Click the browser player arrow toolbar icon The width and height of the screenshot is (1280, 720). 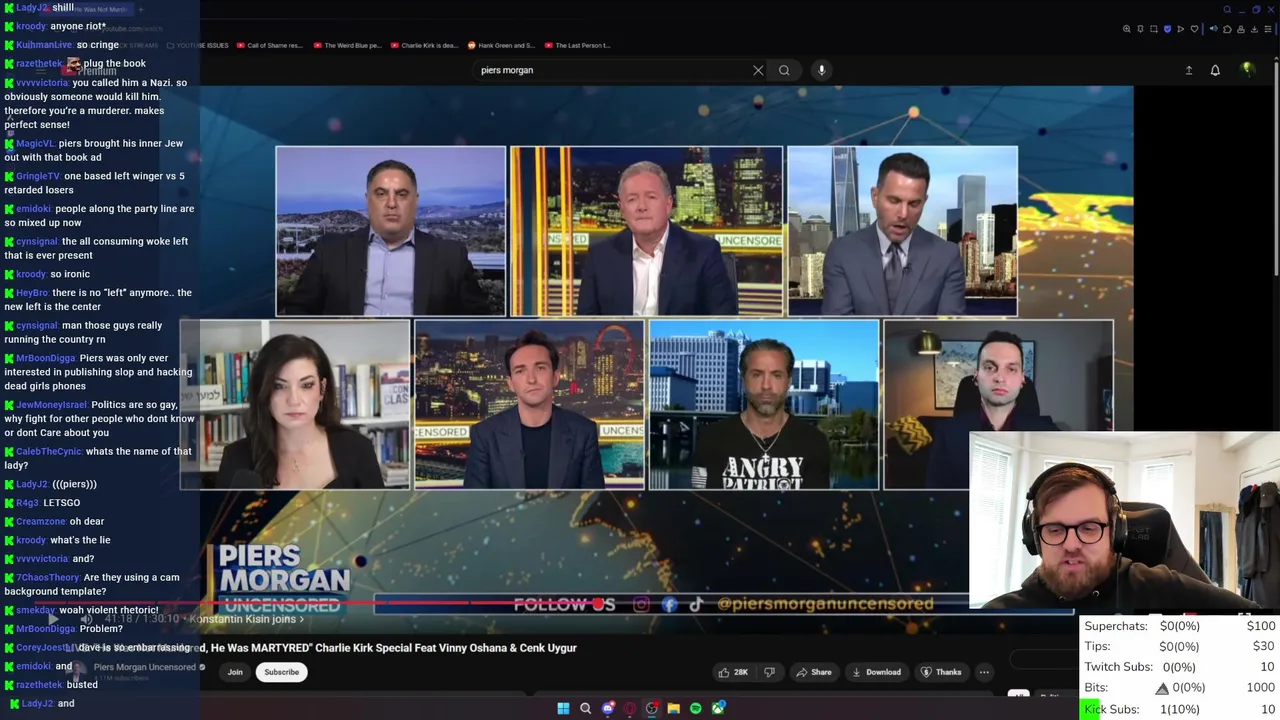tap(1181, 29)
